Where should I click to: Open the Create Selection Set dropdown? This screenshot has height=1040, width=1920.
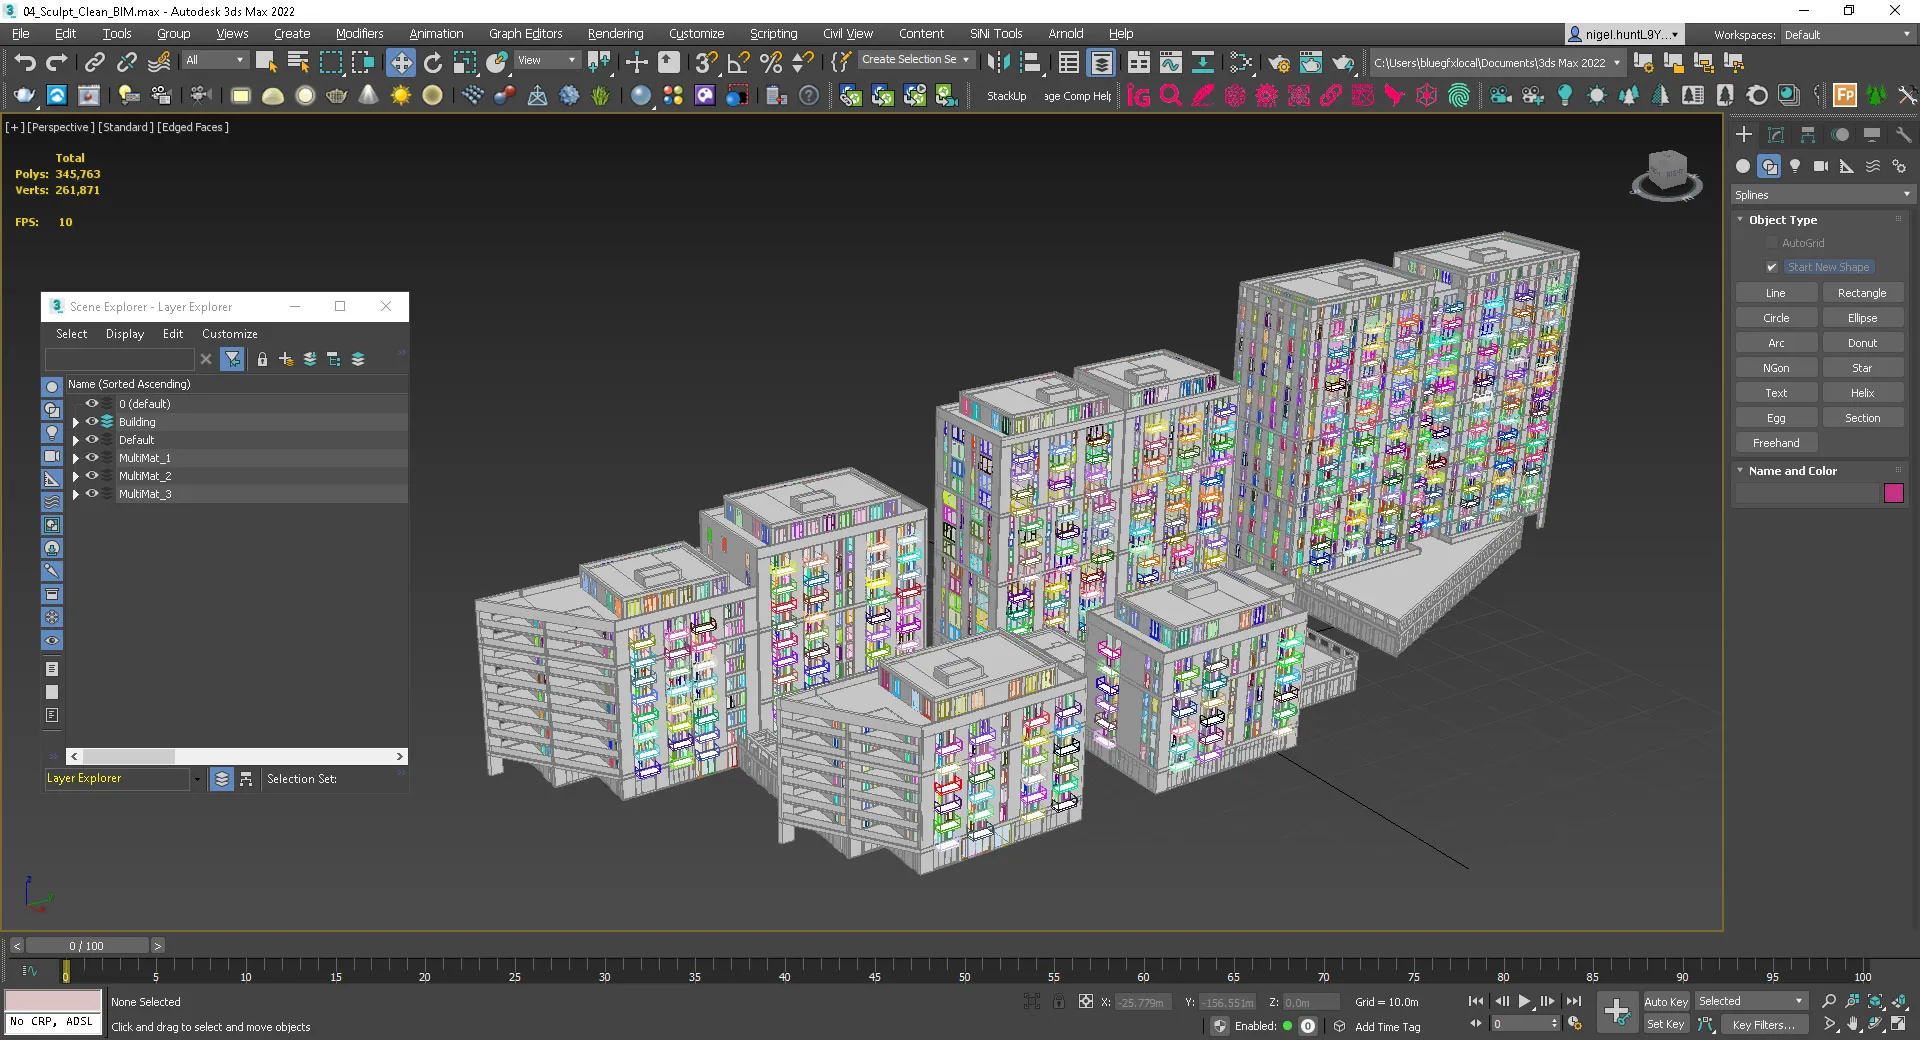click(916, 60)
